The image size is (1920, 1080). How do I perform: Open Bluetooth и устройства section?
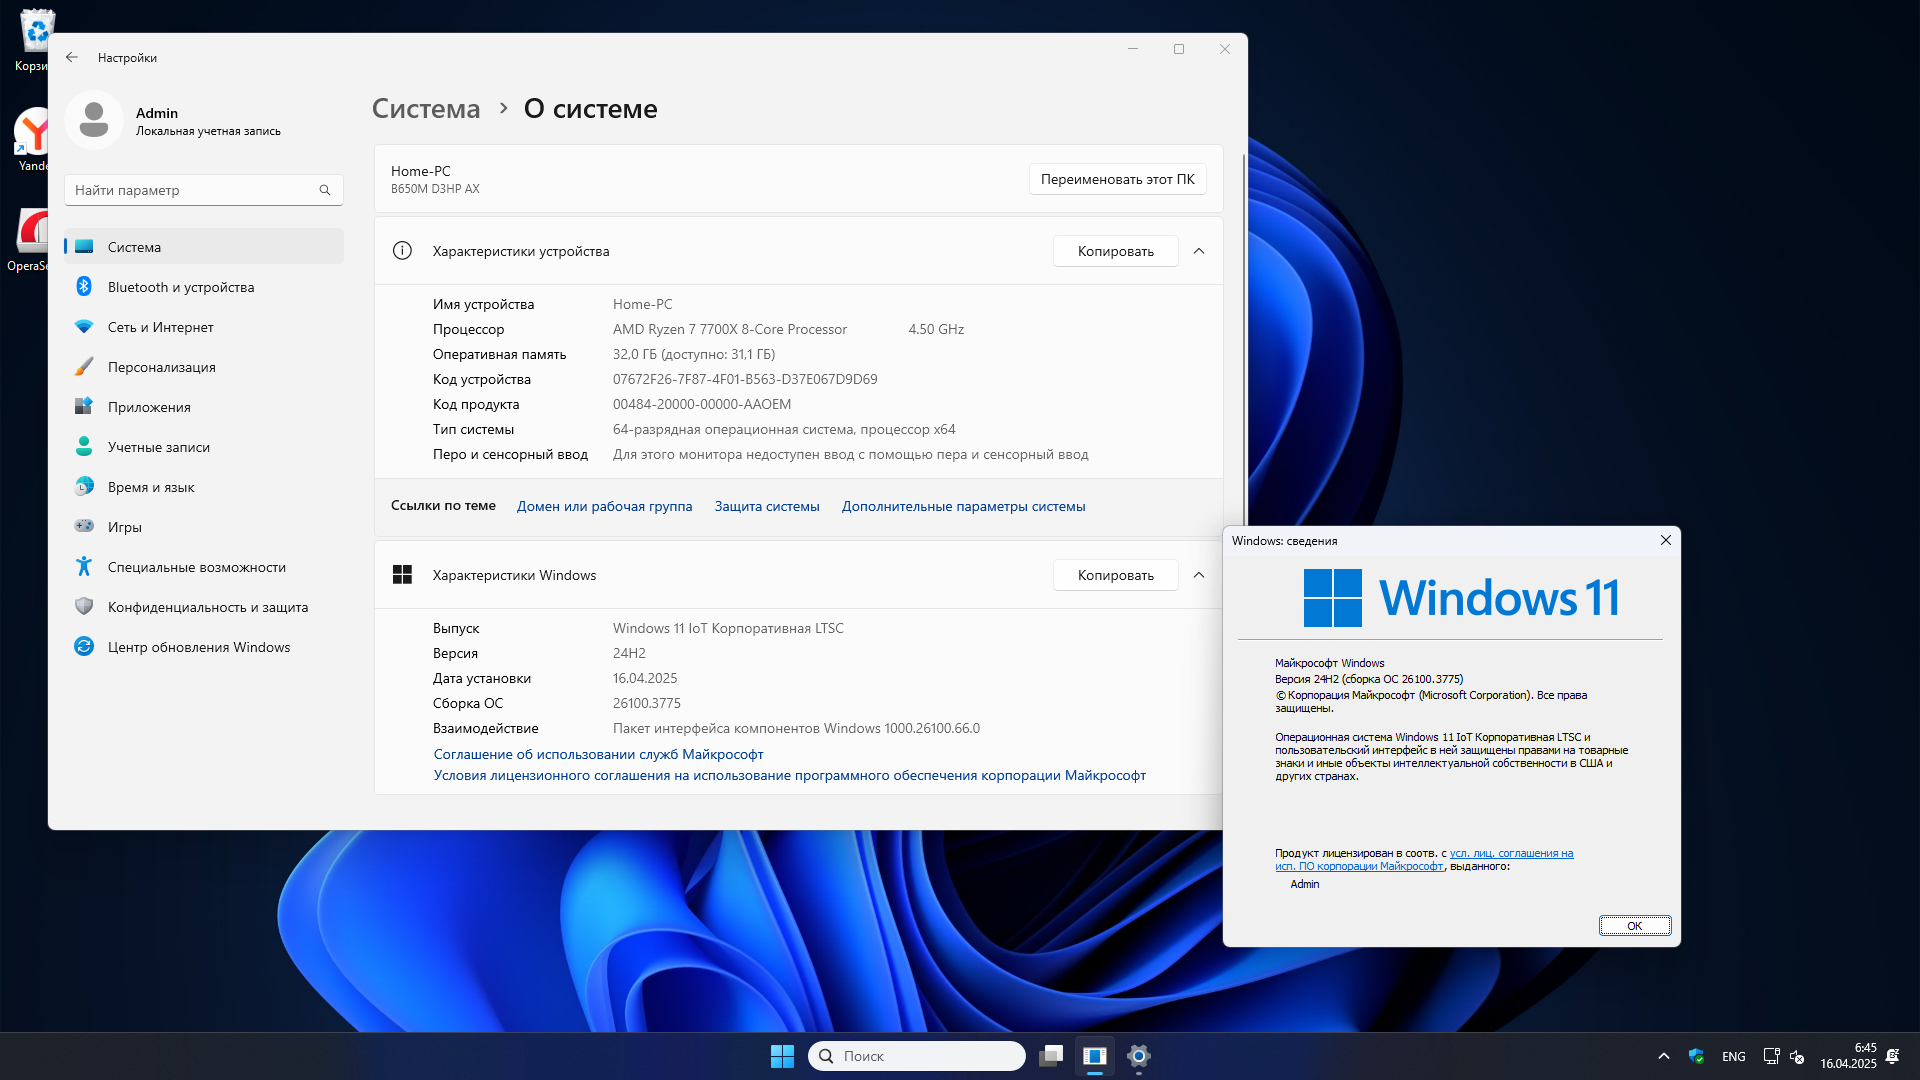click(x=180, y=287)
